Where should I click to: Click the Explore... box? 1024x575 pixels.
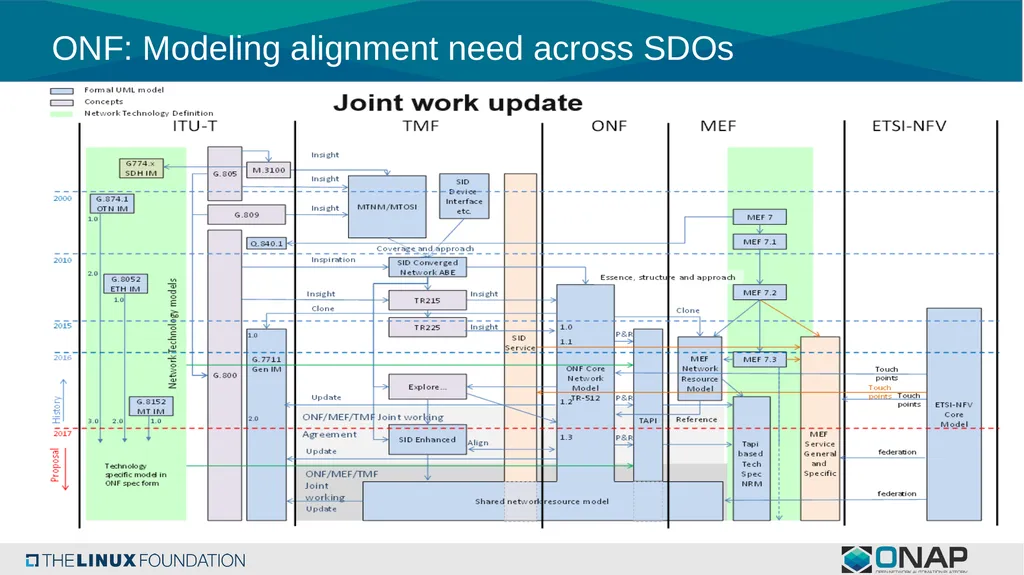tap(427, 387)
